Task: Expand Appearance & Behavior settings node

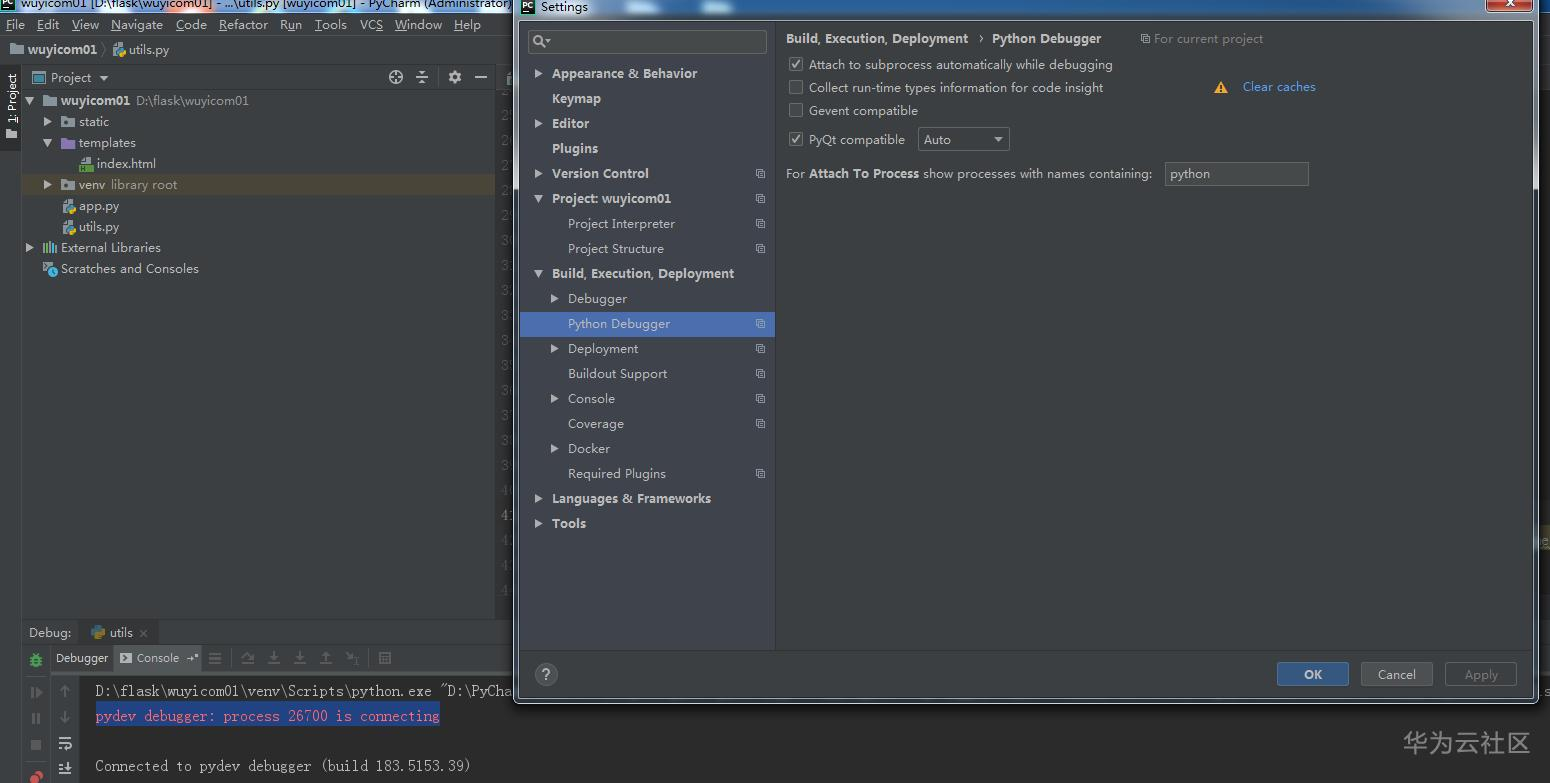Action: 539,74
